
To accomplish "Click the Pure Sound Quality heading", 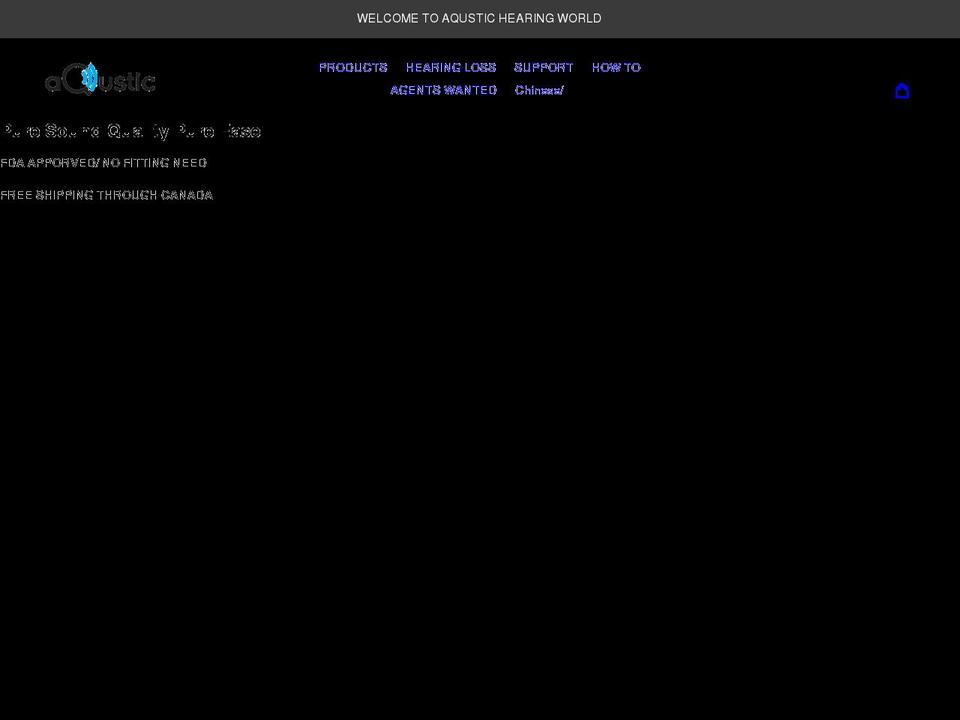I will 131,131.
